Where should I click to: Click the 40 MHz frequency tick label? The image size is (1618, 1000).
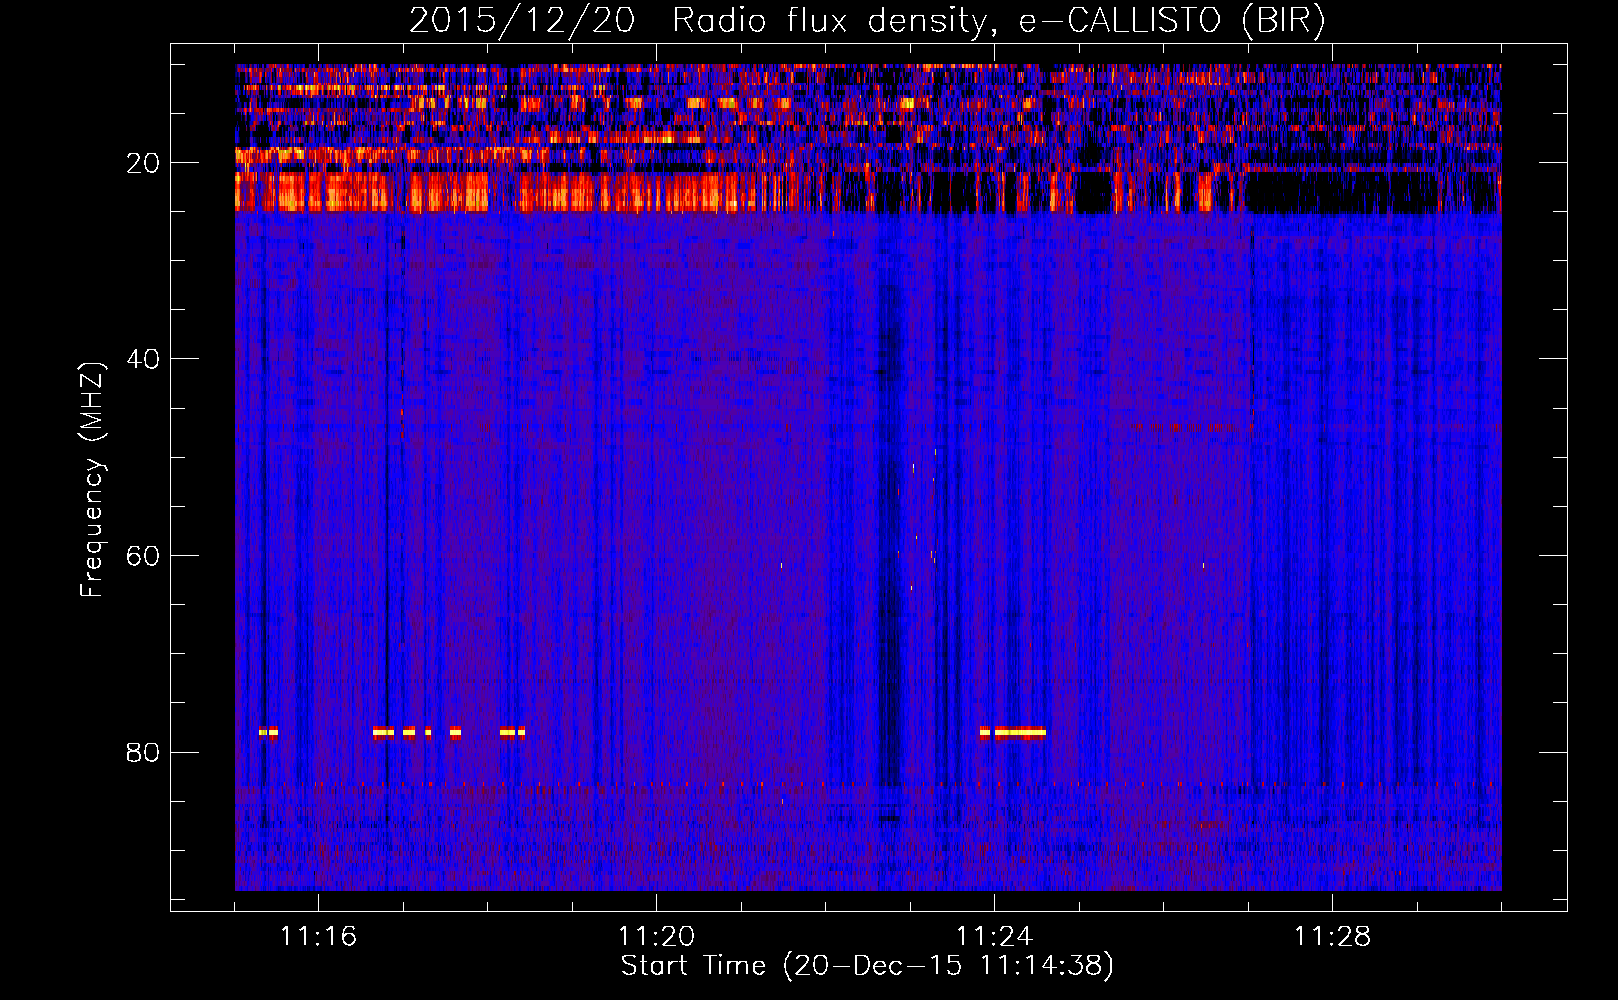[143, 359]
